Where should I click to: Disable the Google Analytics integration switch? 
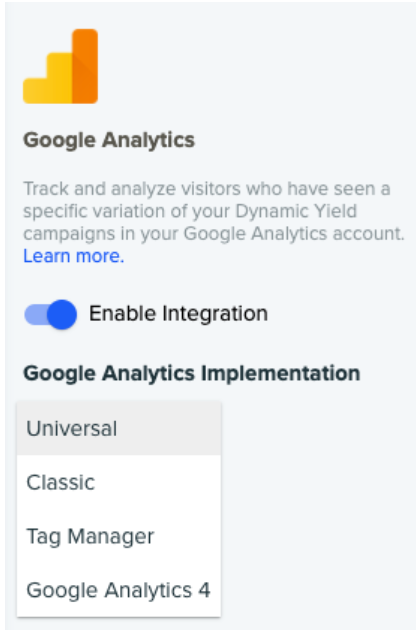coord(51,314)
